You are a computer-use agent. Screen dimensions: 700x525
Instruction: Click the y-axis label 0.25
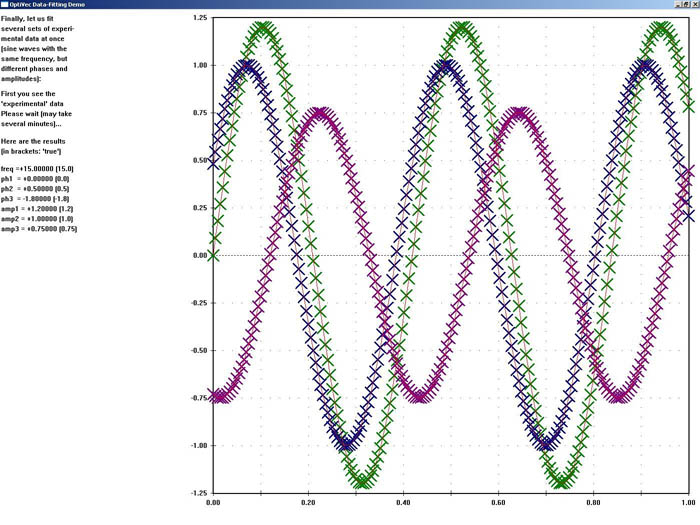coord(200,208)
